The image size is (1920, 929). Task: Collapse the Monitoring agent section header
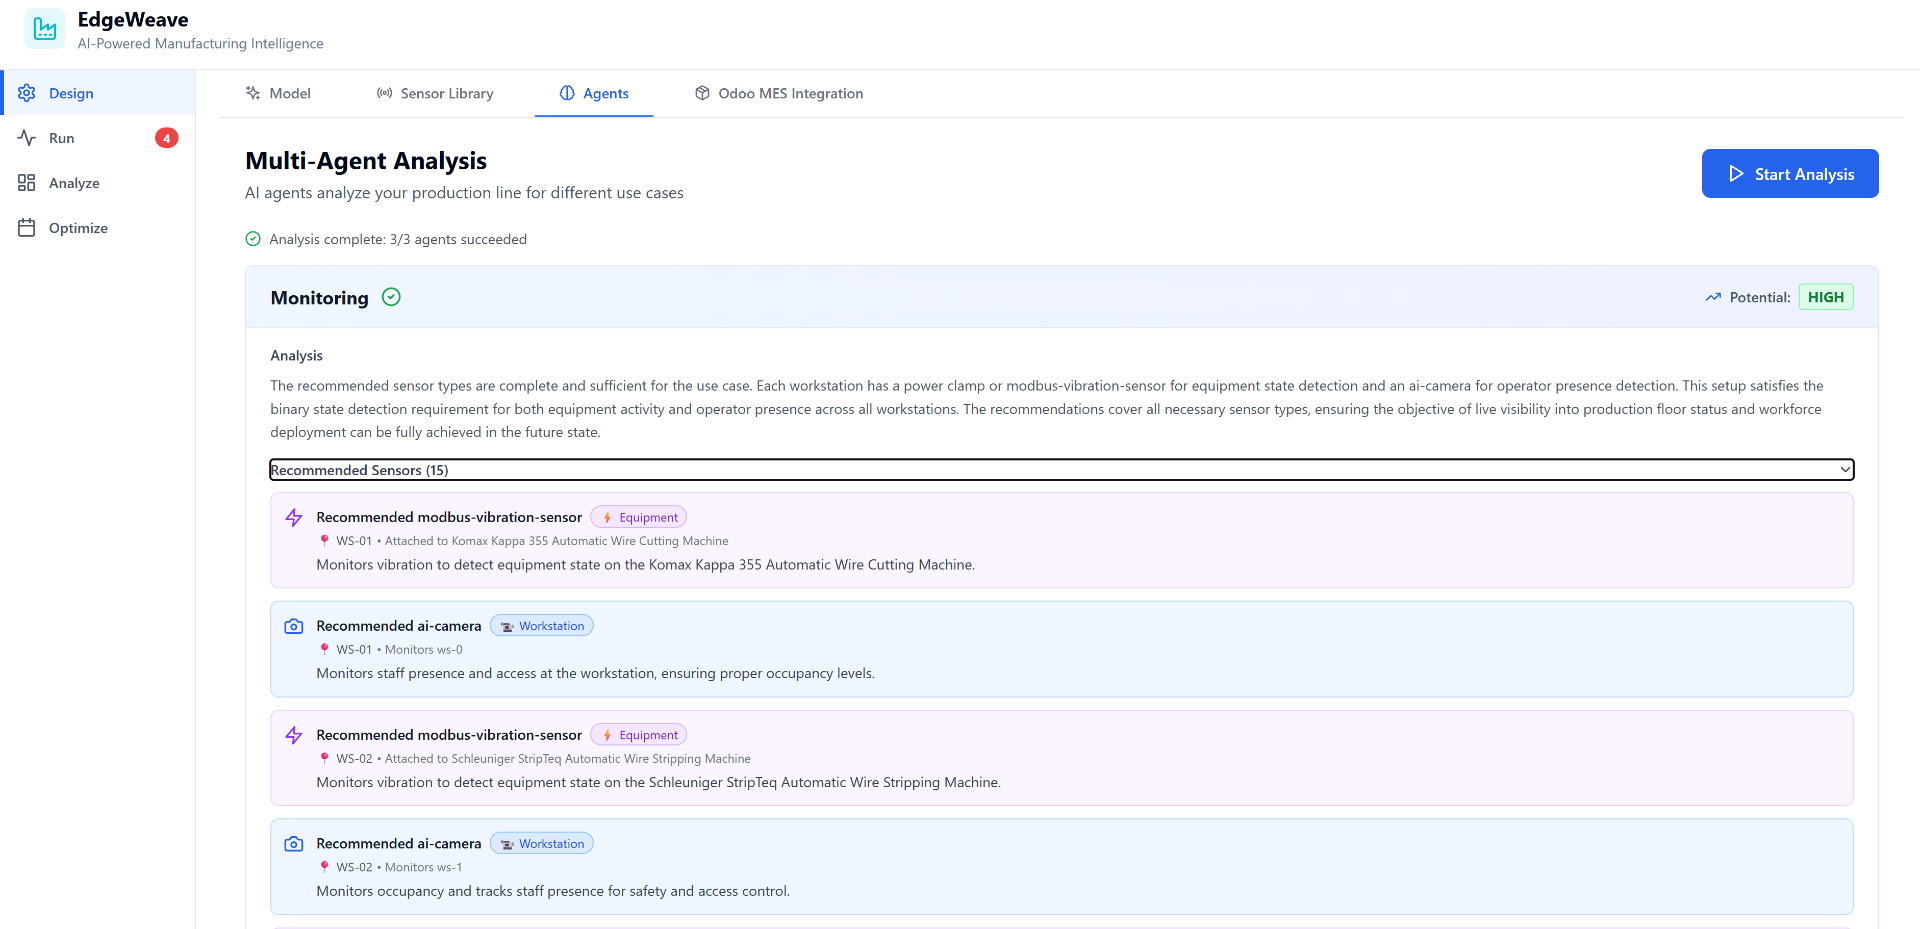pyautogui.click(x=1062, y=297)
